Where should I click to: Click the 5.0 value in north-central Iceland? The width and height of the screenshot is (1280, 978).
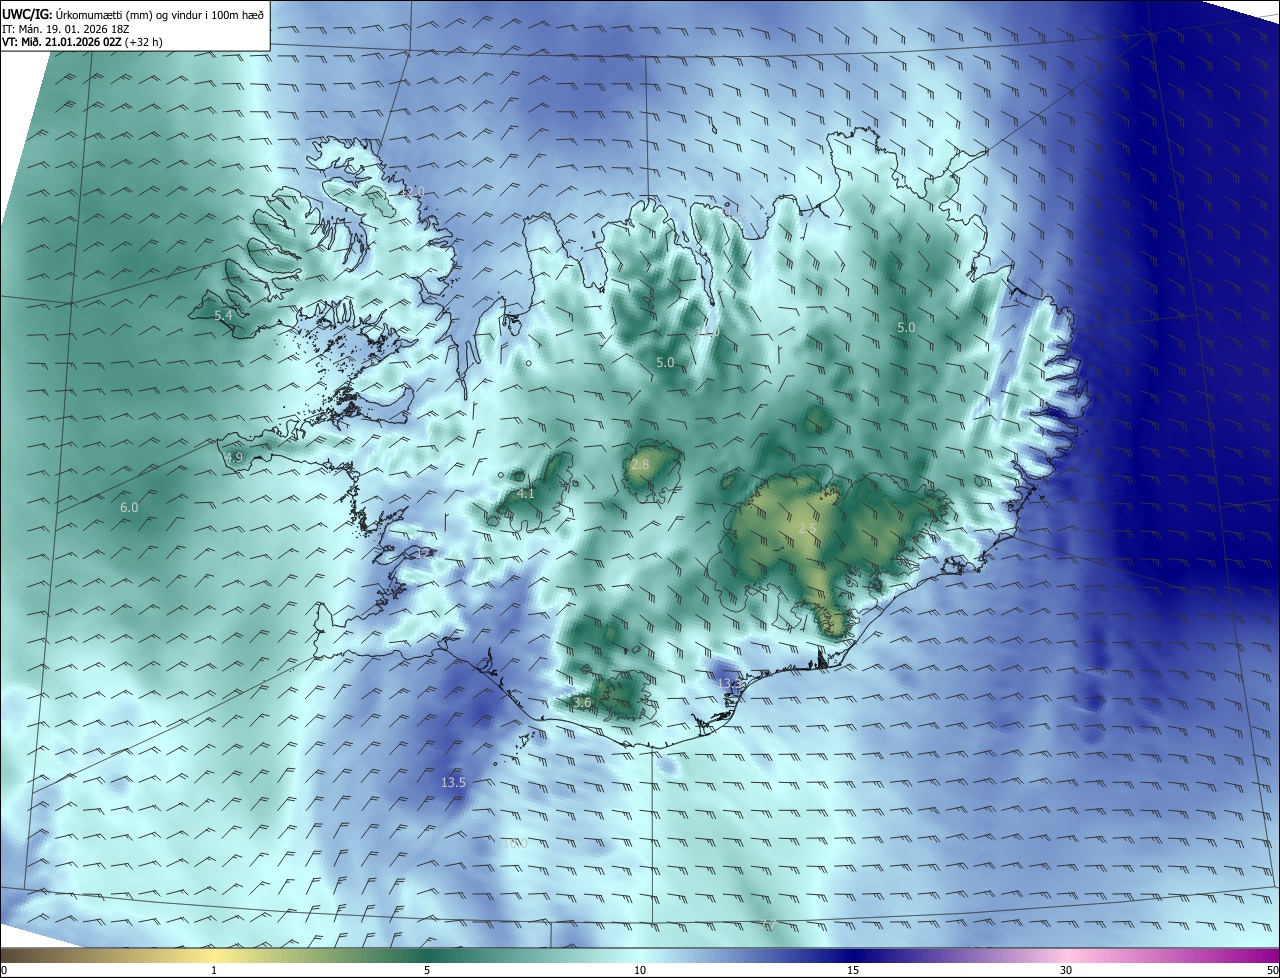pos(665,363)
